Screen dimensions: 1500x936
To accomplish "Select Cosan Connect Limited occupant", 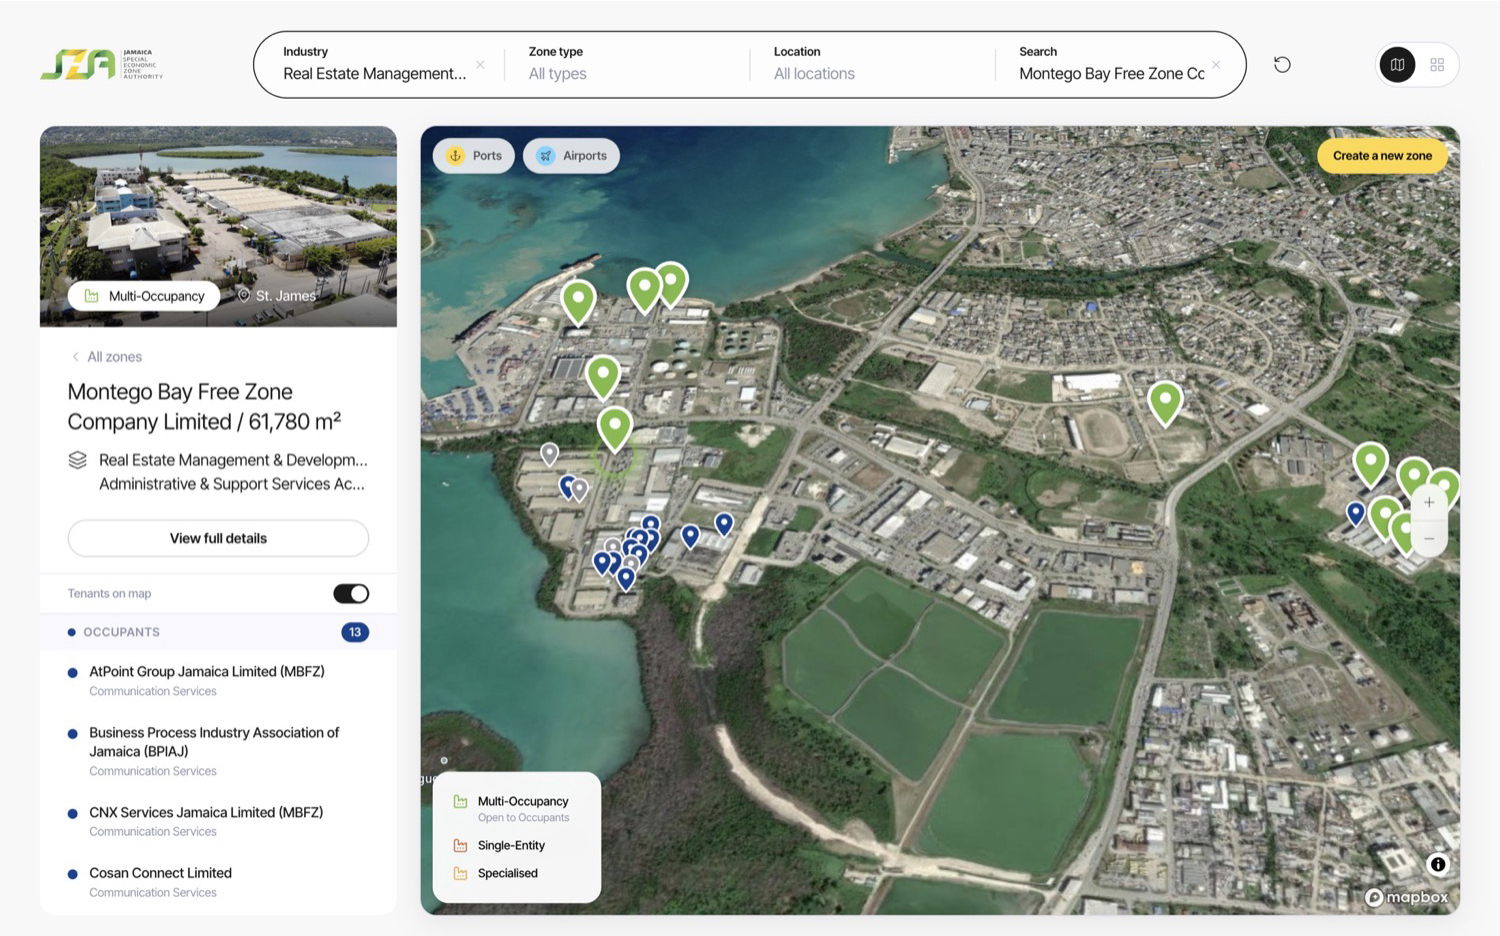I will click(x=218, y=882).
